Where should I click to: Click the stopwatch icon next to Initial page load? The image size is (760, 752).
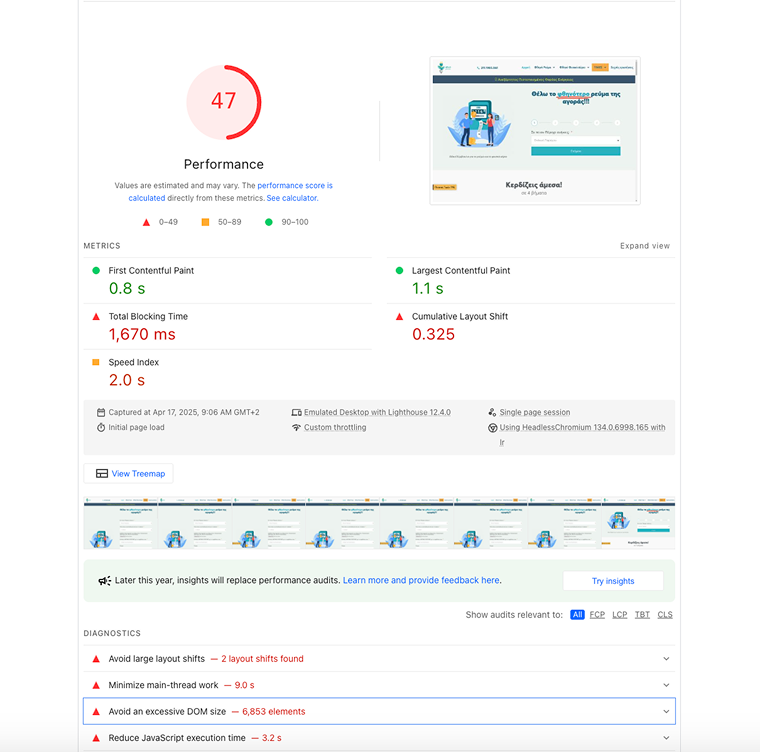[x=101, y=428]
